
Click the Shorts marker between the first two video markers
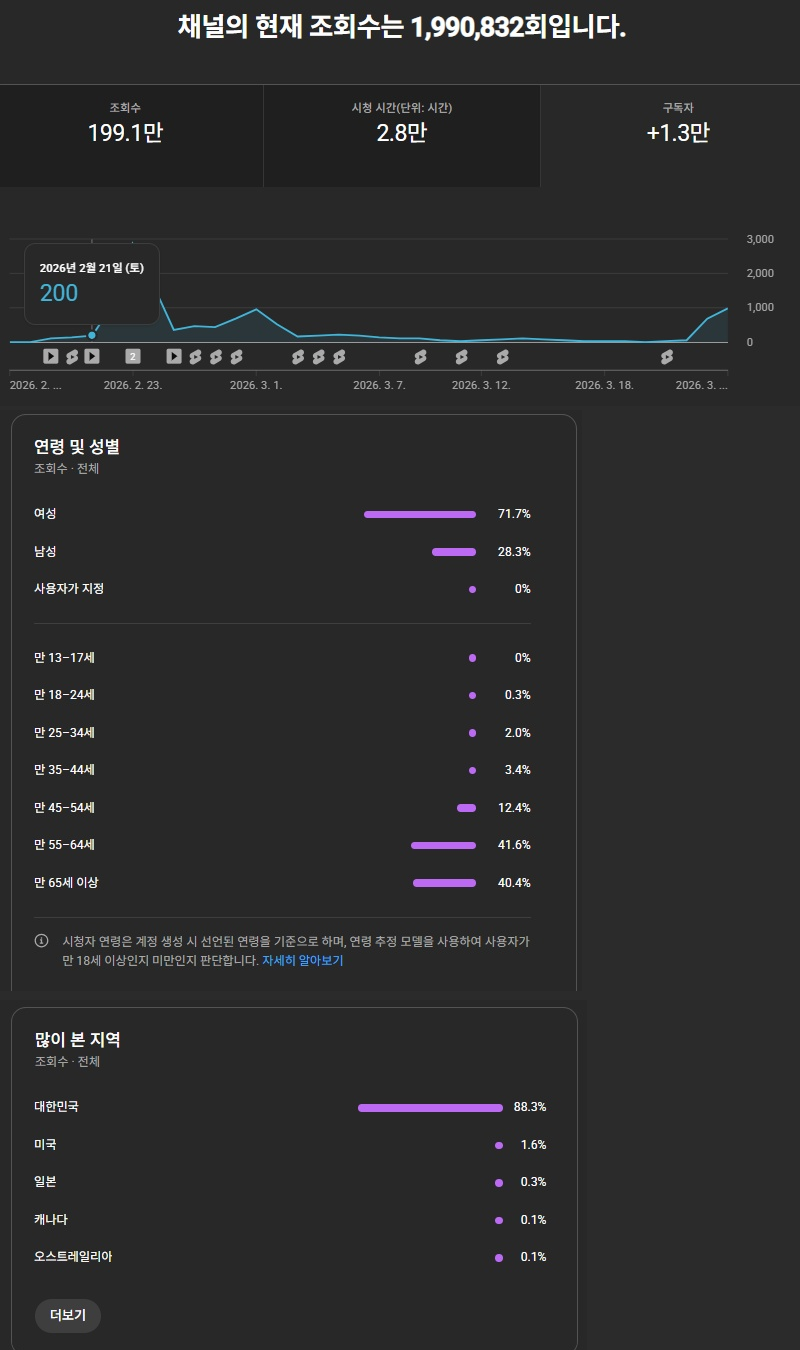(72, 356)
